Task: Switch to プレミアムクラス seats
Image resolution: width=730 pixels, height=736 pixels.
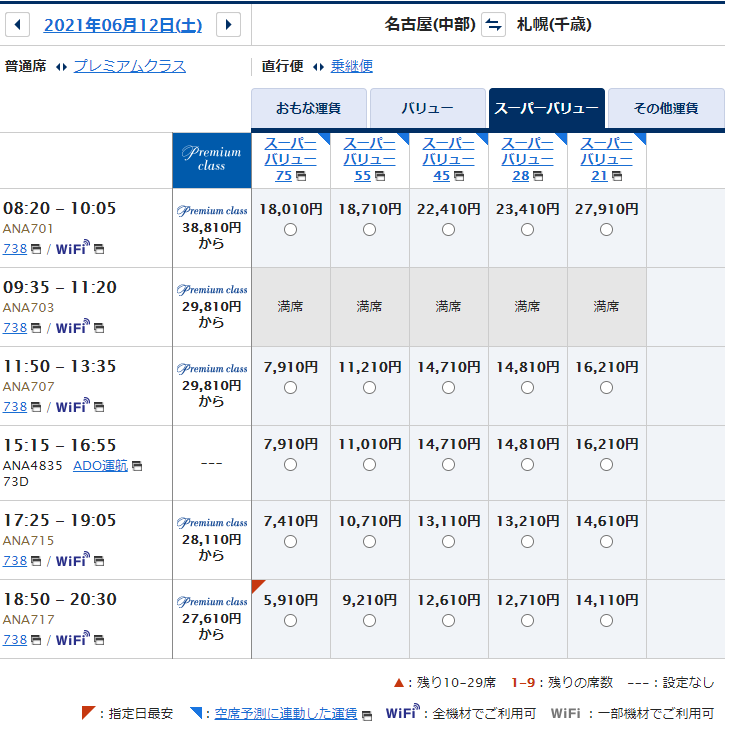Action: click(130, 66)
